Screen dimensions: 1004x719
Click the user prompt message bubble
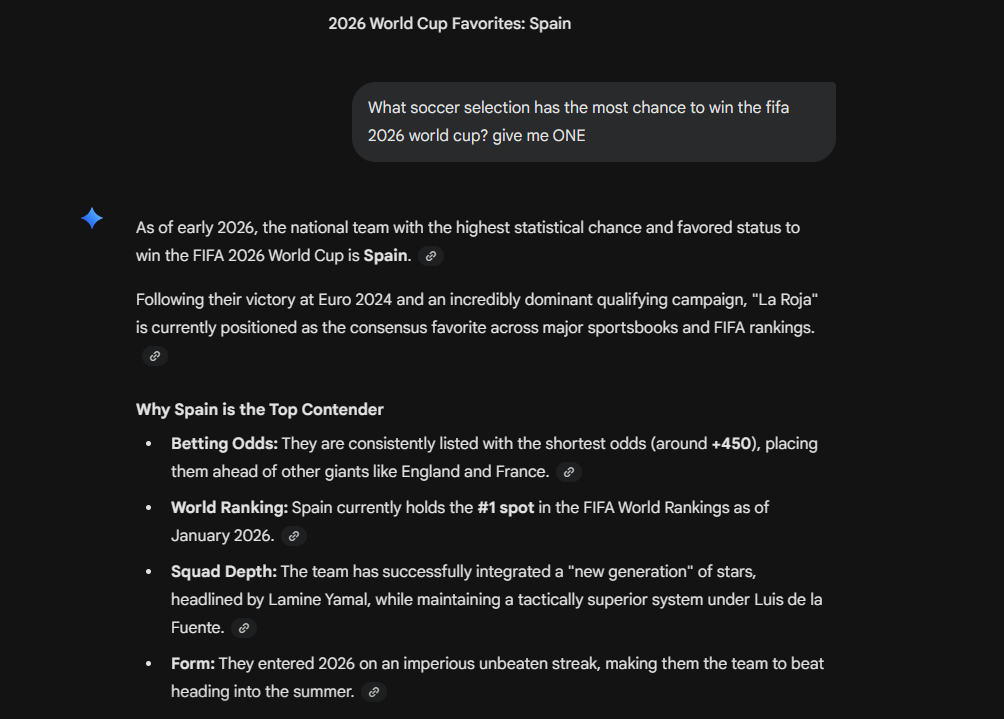[x=593, y=121]
